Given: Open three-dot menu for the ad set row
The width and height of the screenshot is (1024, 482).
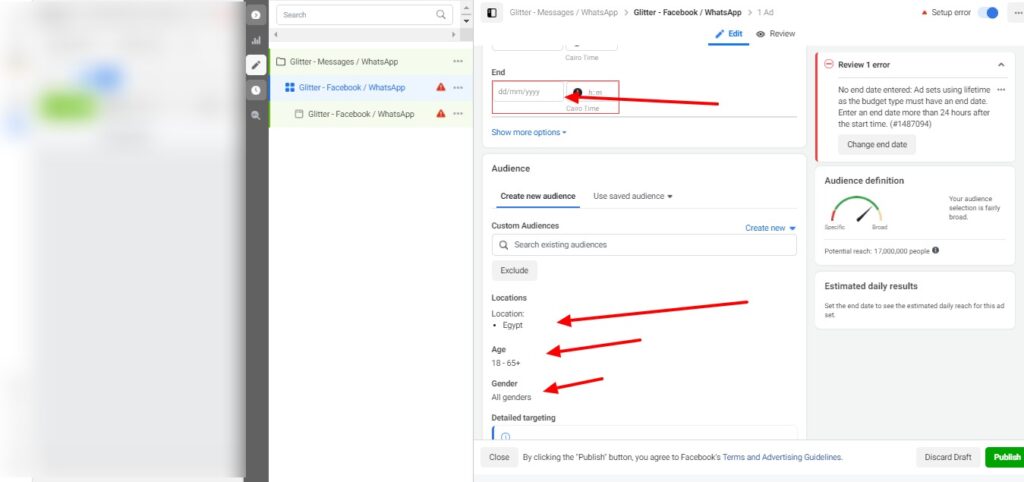Looking at the screenshot, I should (458, 88).
